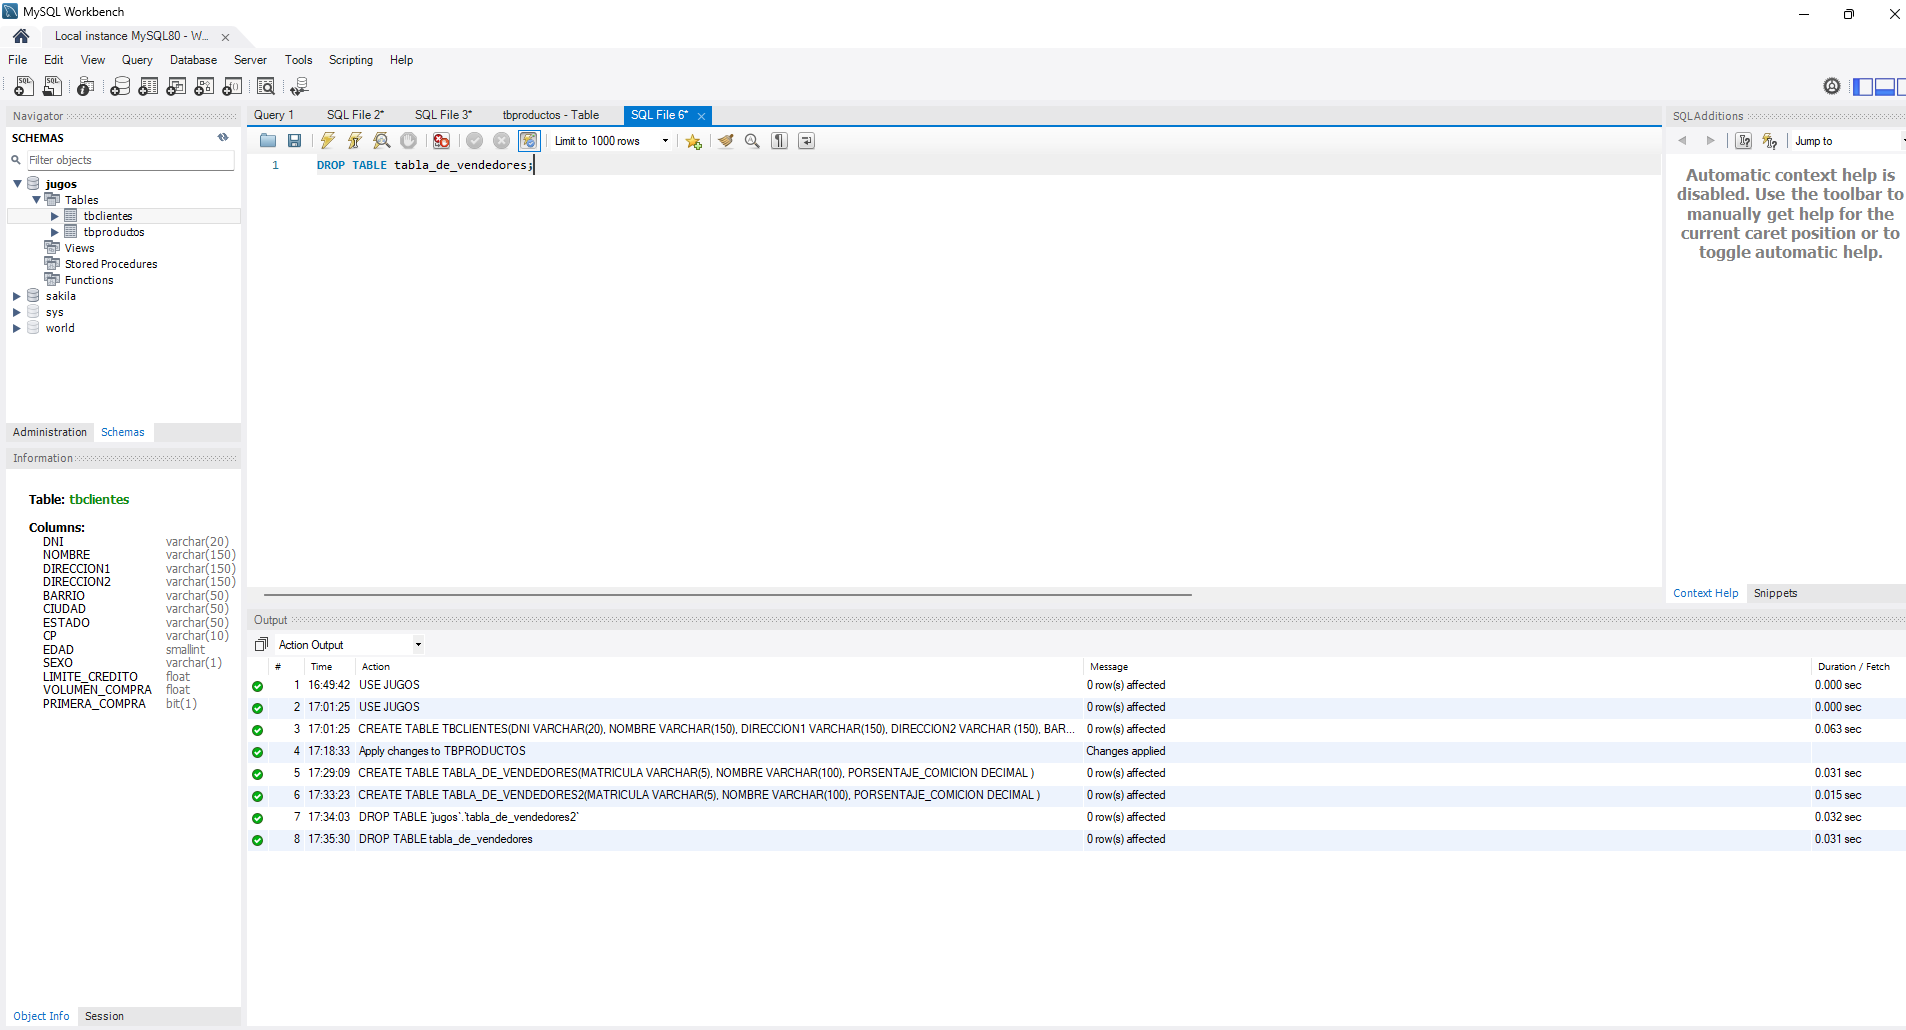Search table data toolbar icon
The width and height of the screenshot is (1906, 1030).
pyautogui.click(x=266, y=87)
